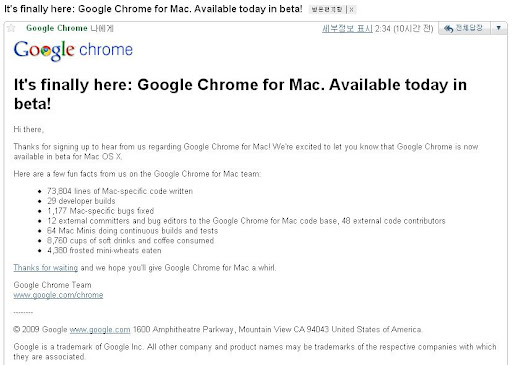
Task: Click the email subject line at top
Action: (153, 9)
